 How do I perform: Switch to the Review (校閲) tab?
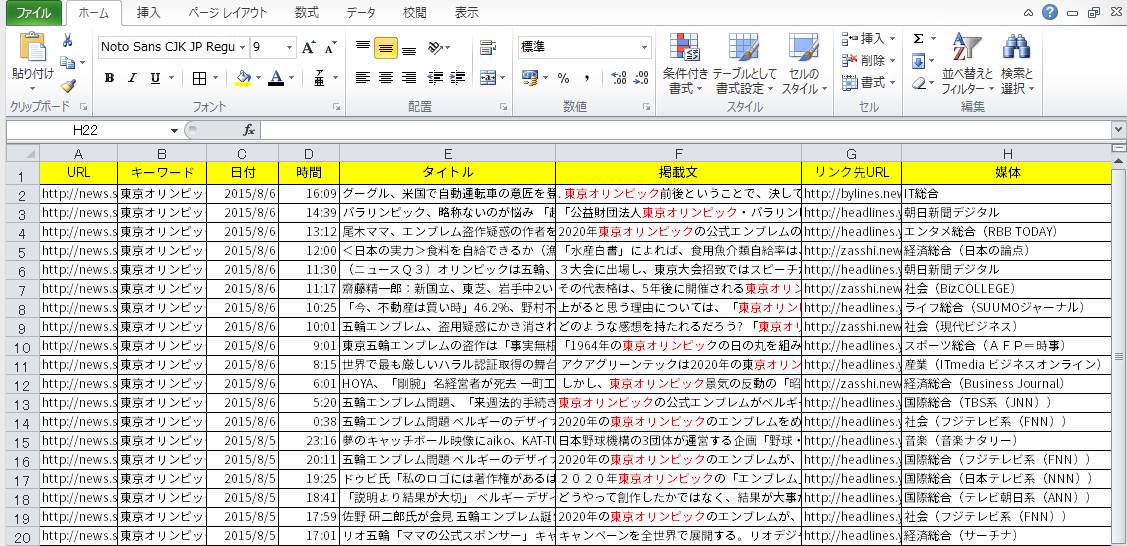click(x=415, y=13)
